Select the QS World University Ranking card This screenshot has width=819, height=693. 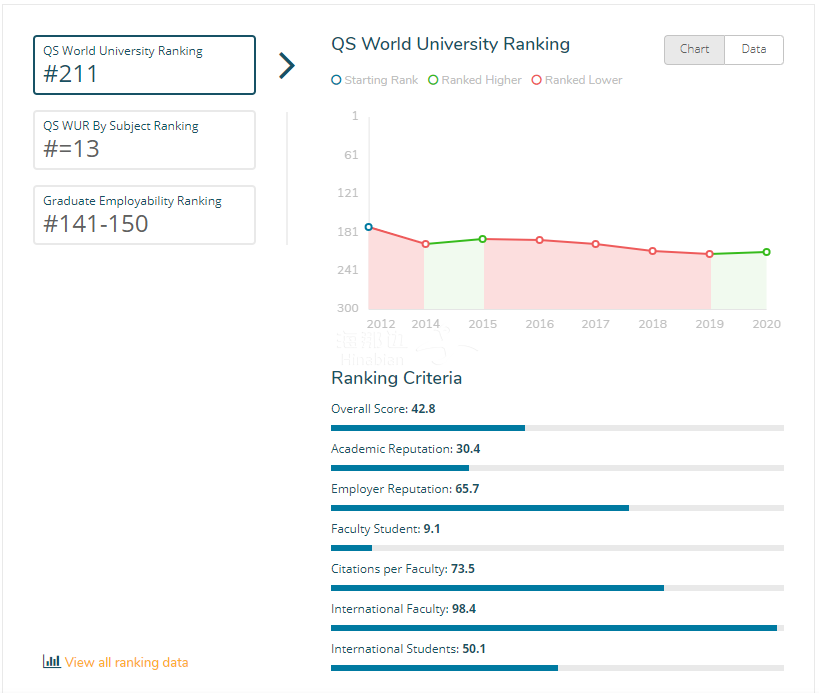(x=144, y=65)
